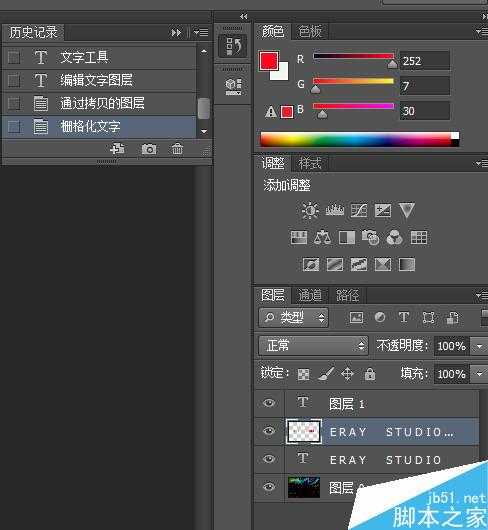Screen dimensions: 488x530
Task: Click the red foreground color swatch
Action: point(269,60)
